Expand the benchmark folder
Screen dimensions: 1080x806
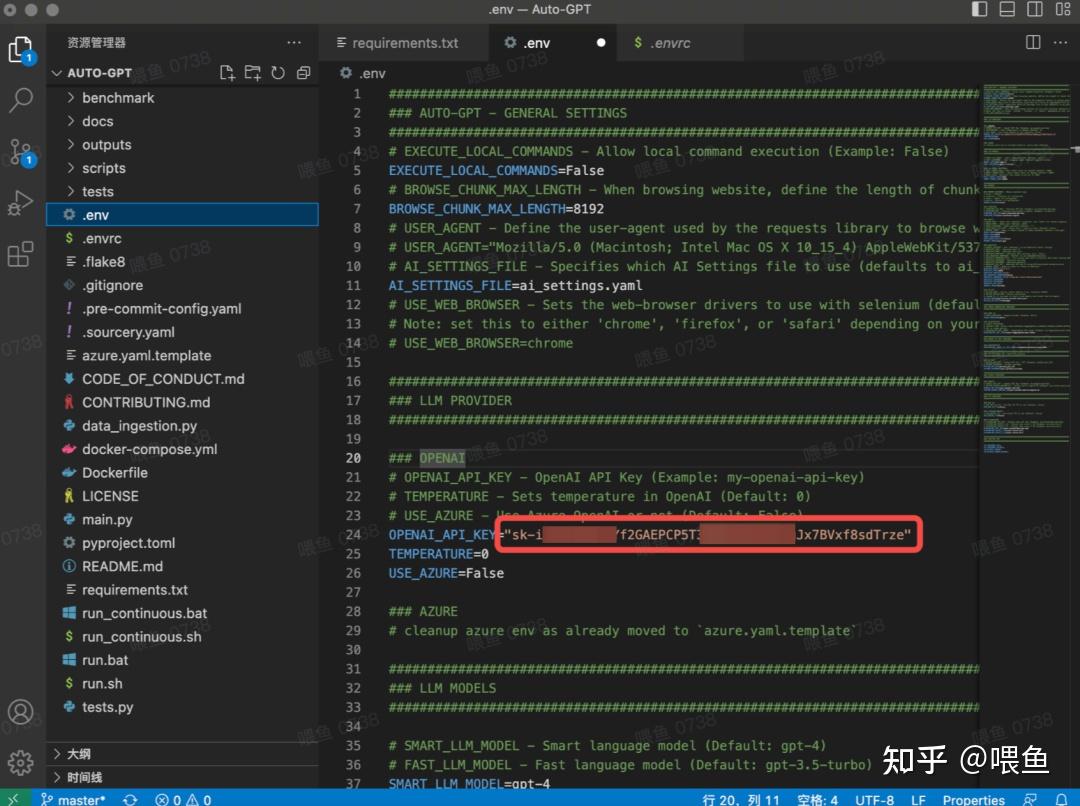(118, 98)
